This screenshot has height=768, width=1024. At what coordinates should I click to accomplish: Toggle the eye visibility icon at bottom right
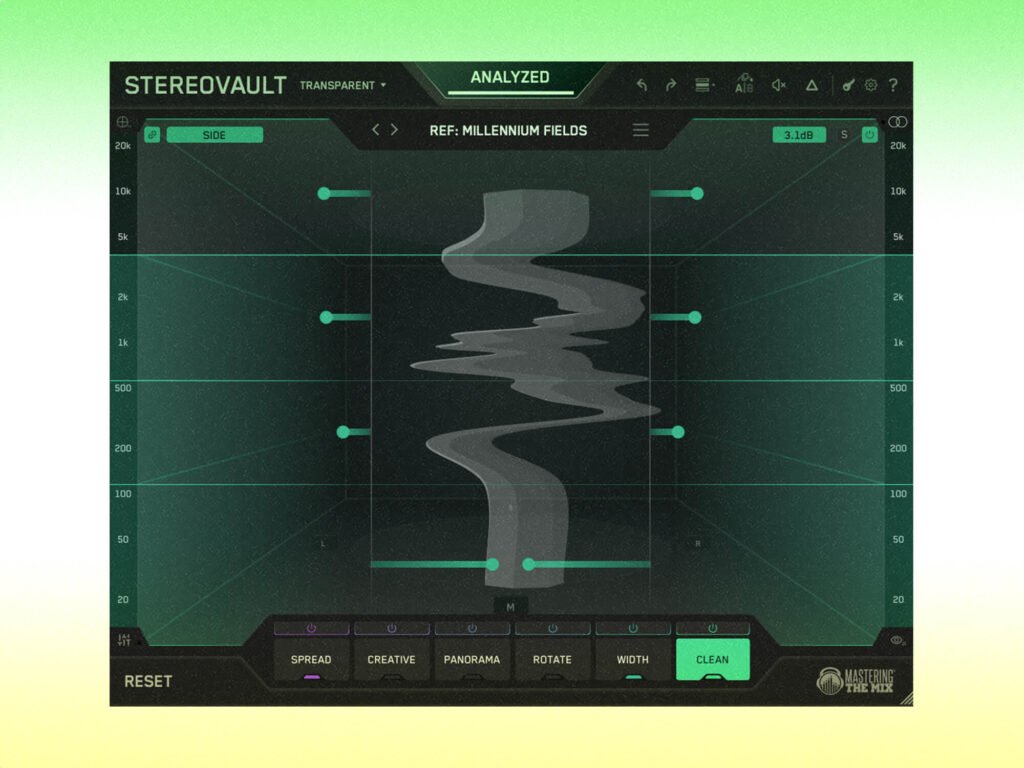coord(897,641)
